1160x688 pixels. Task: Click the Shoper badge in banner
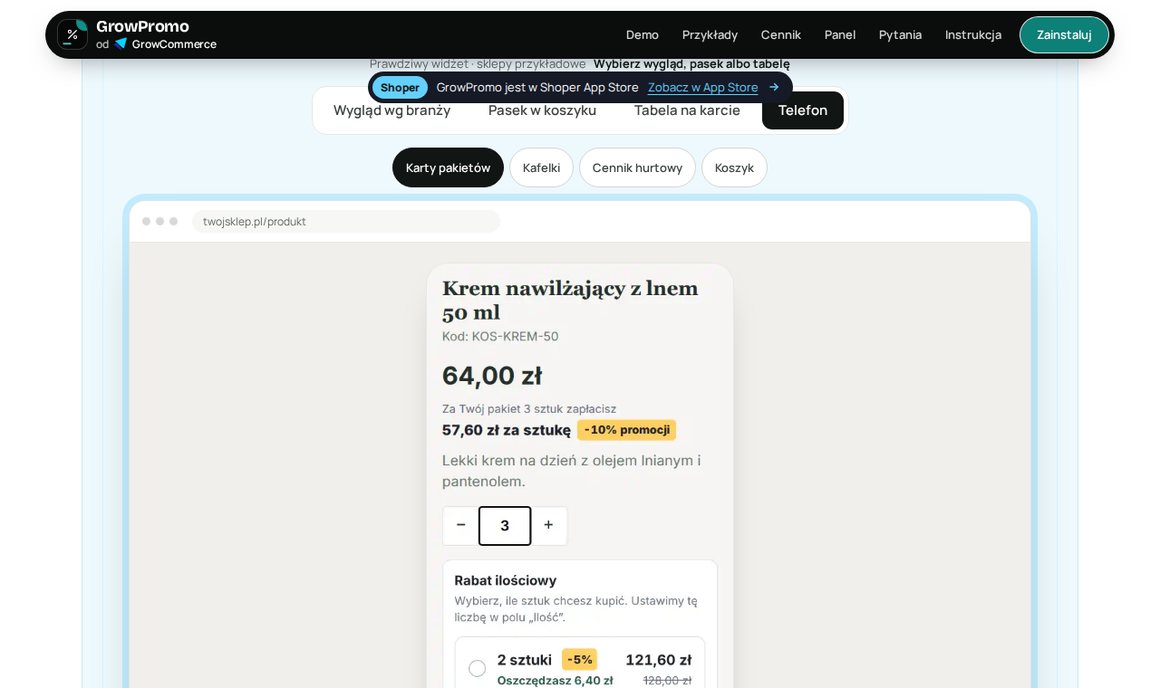(x=399, y=87)
